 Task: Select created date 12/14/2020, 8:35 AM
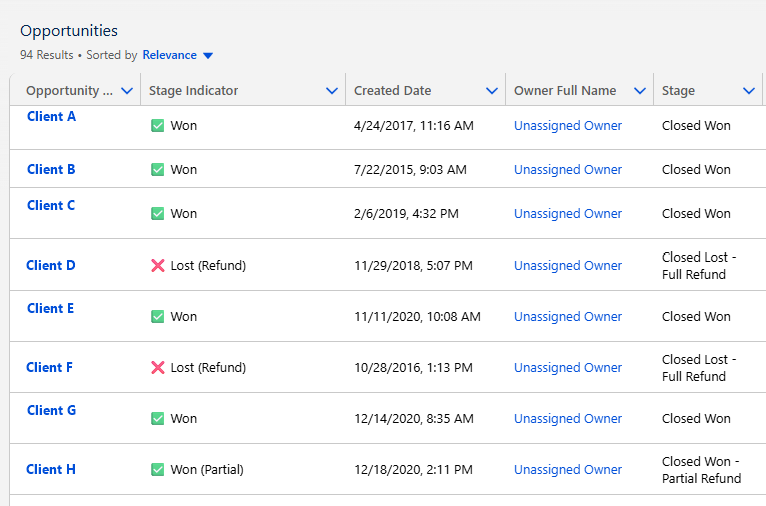[x=414, y=419]
